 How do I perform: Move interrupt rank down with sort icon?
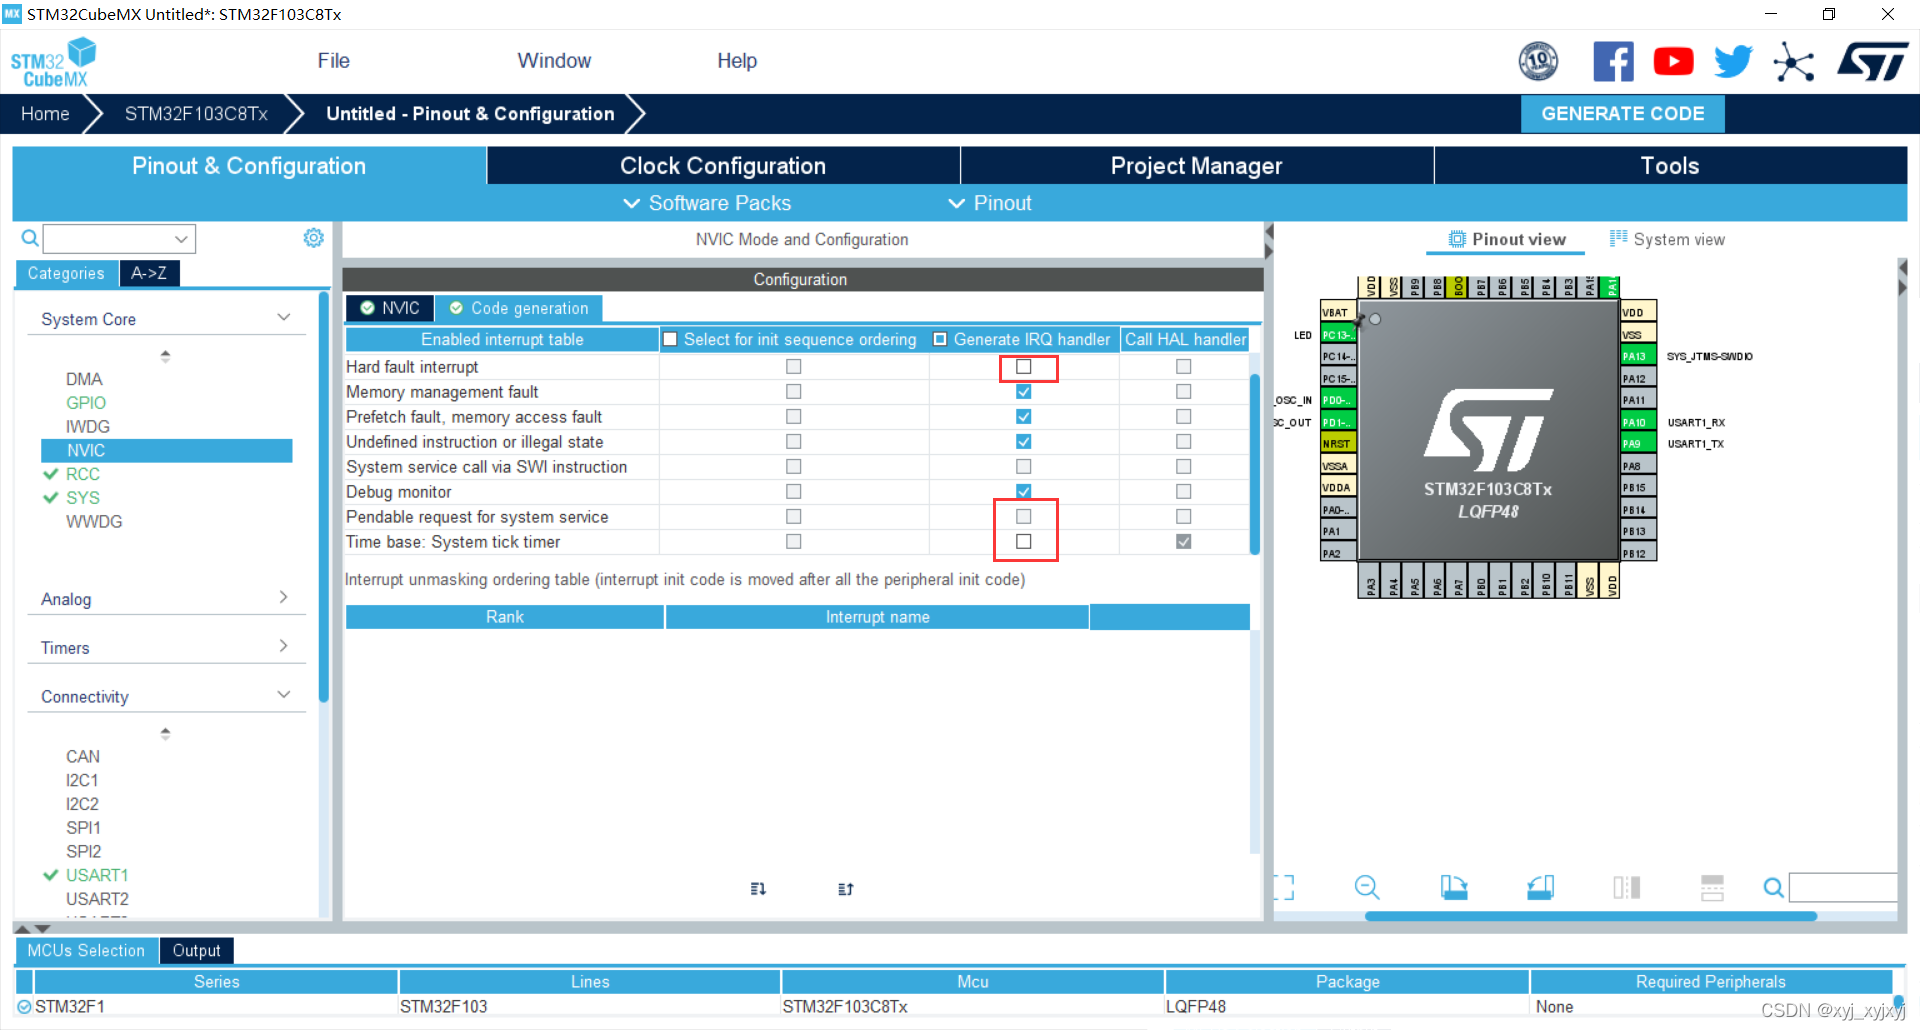pyautogui.click(x=758, y=889)
